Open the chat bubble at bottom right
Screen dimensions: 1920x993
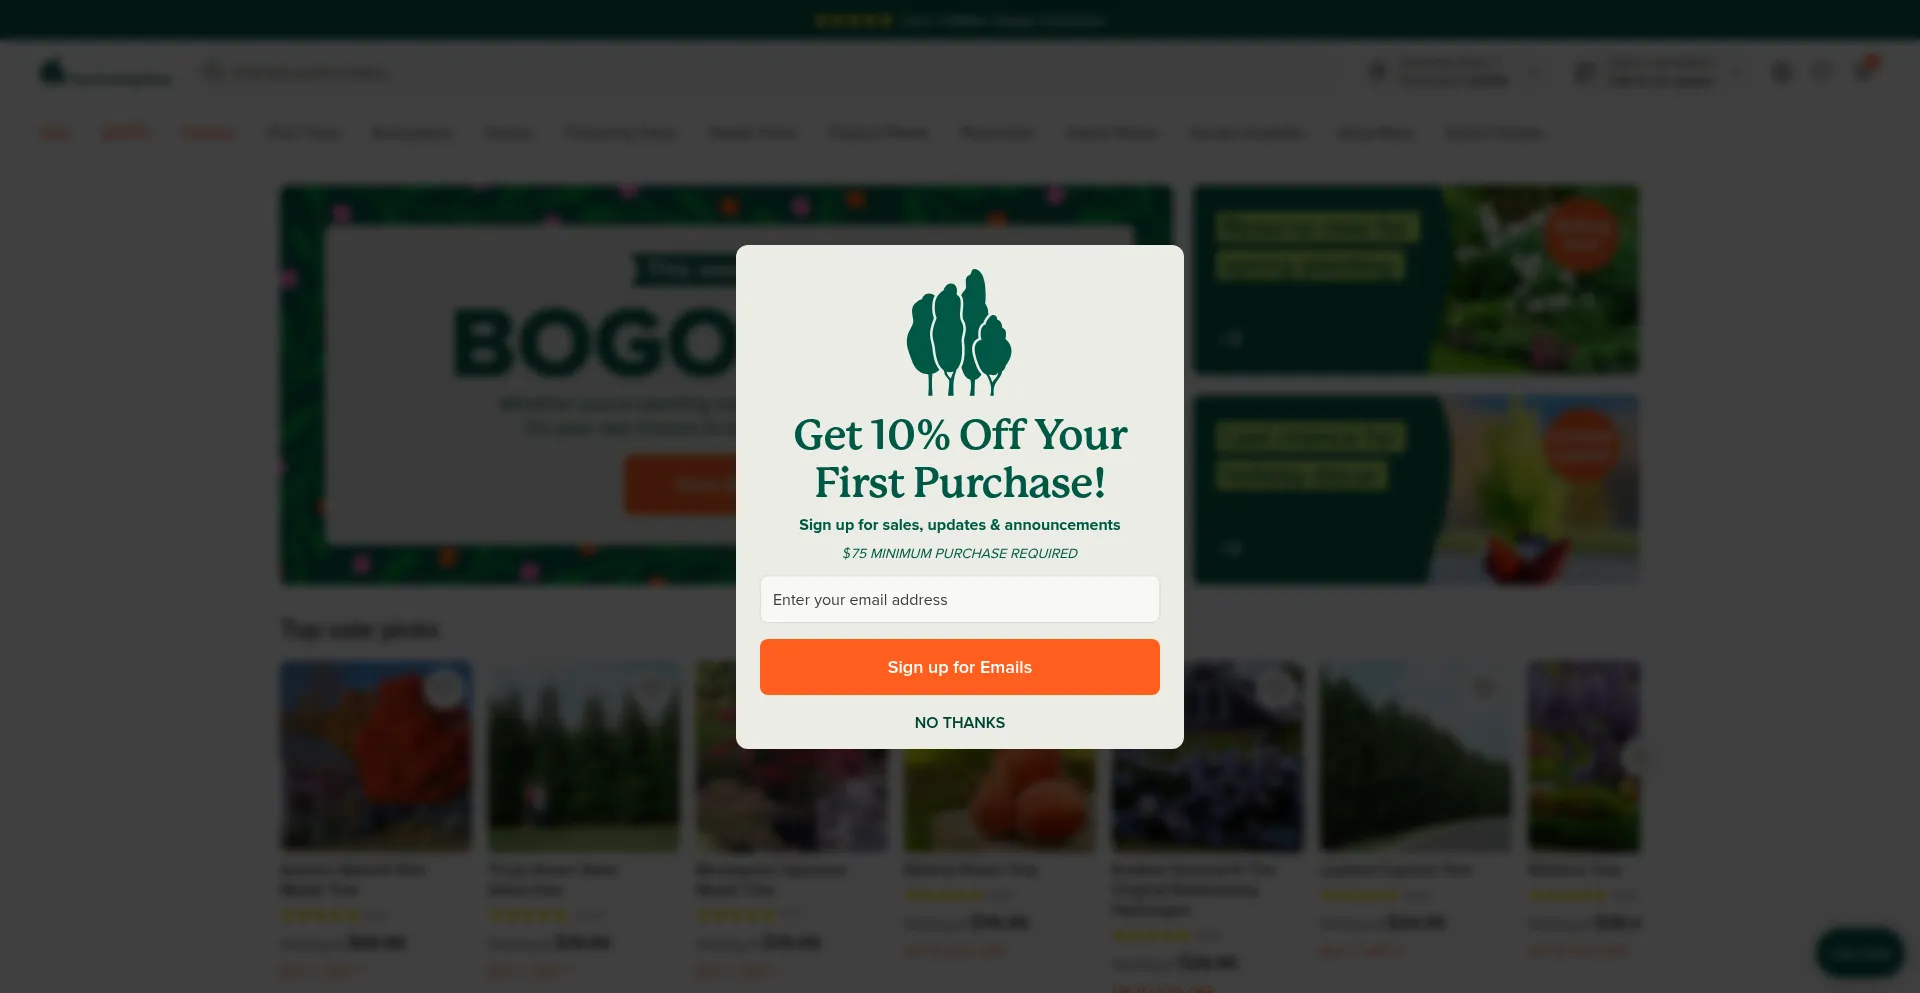pos(1860,952)
